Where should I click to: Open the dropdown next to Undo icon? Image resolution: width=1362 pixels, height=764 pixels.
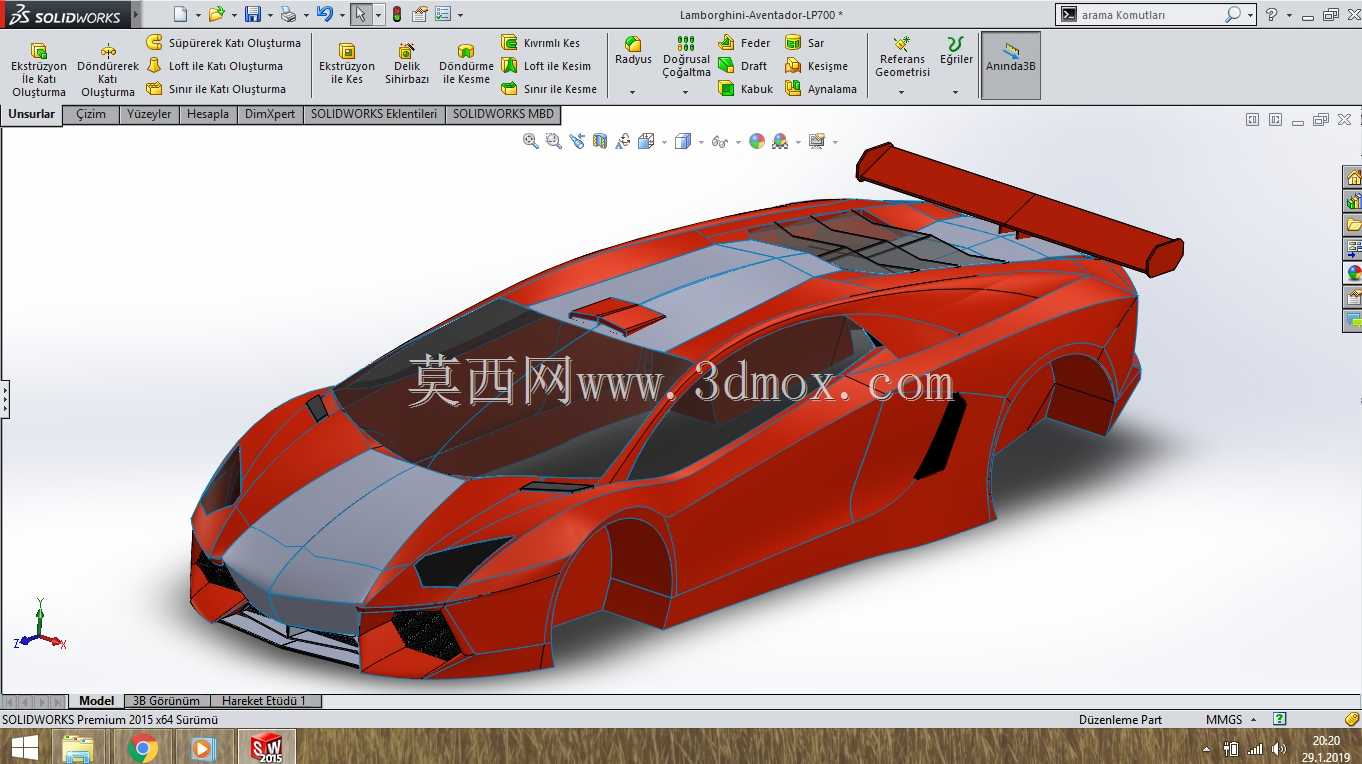point(341,15)
